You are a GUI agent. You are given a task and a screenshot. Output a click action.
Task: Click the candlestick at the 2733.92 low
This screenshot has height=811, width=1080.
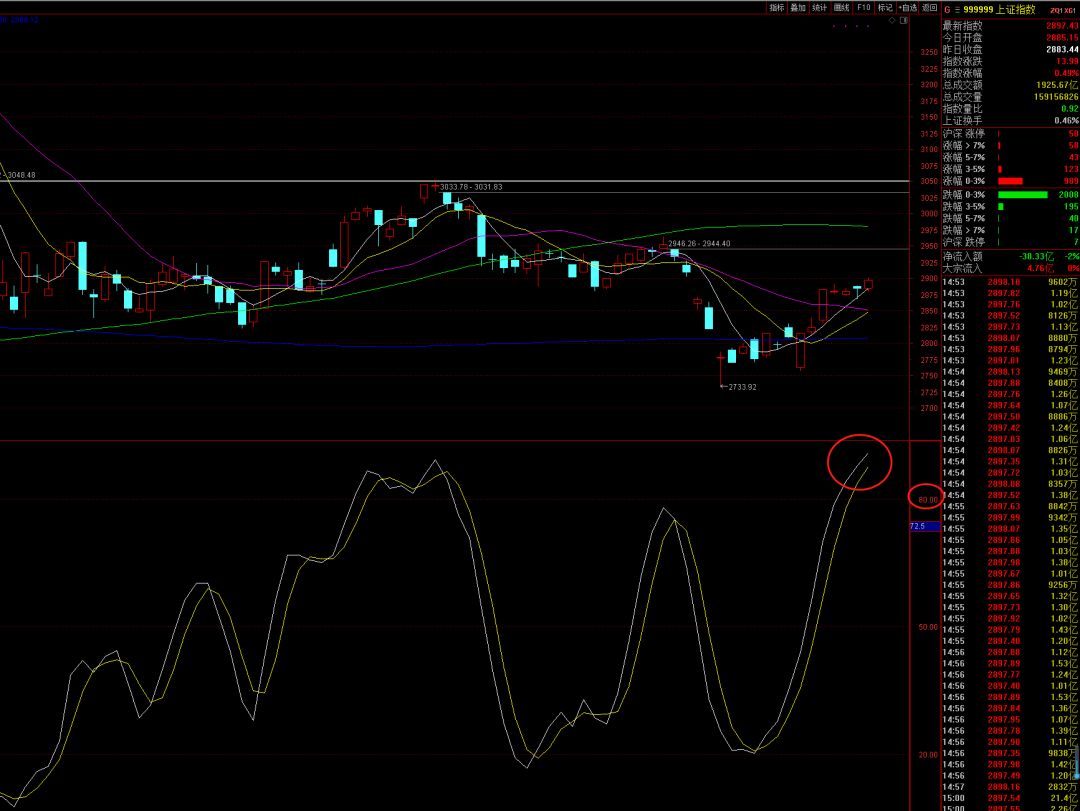(721, 369)
